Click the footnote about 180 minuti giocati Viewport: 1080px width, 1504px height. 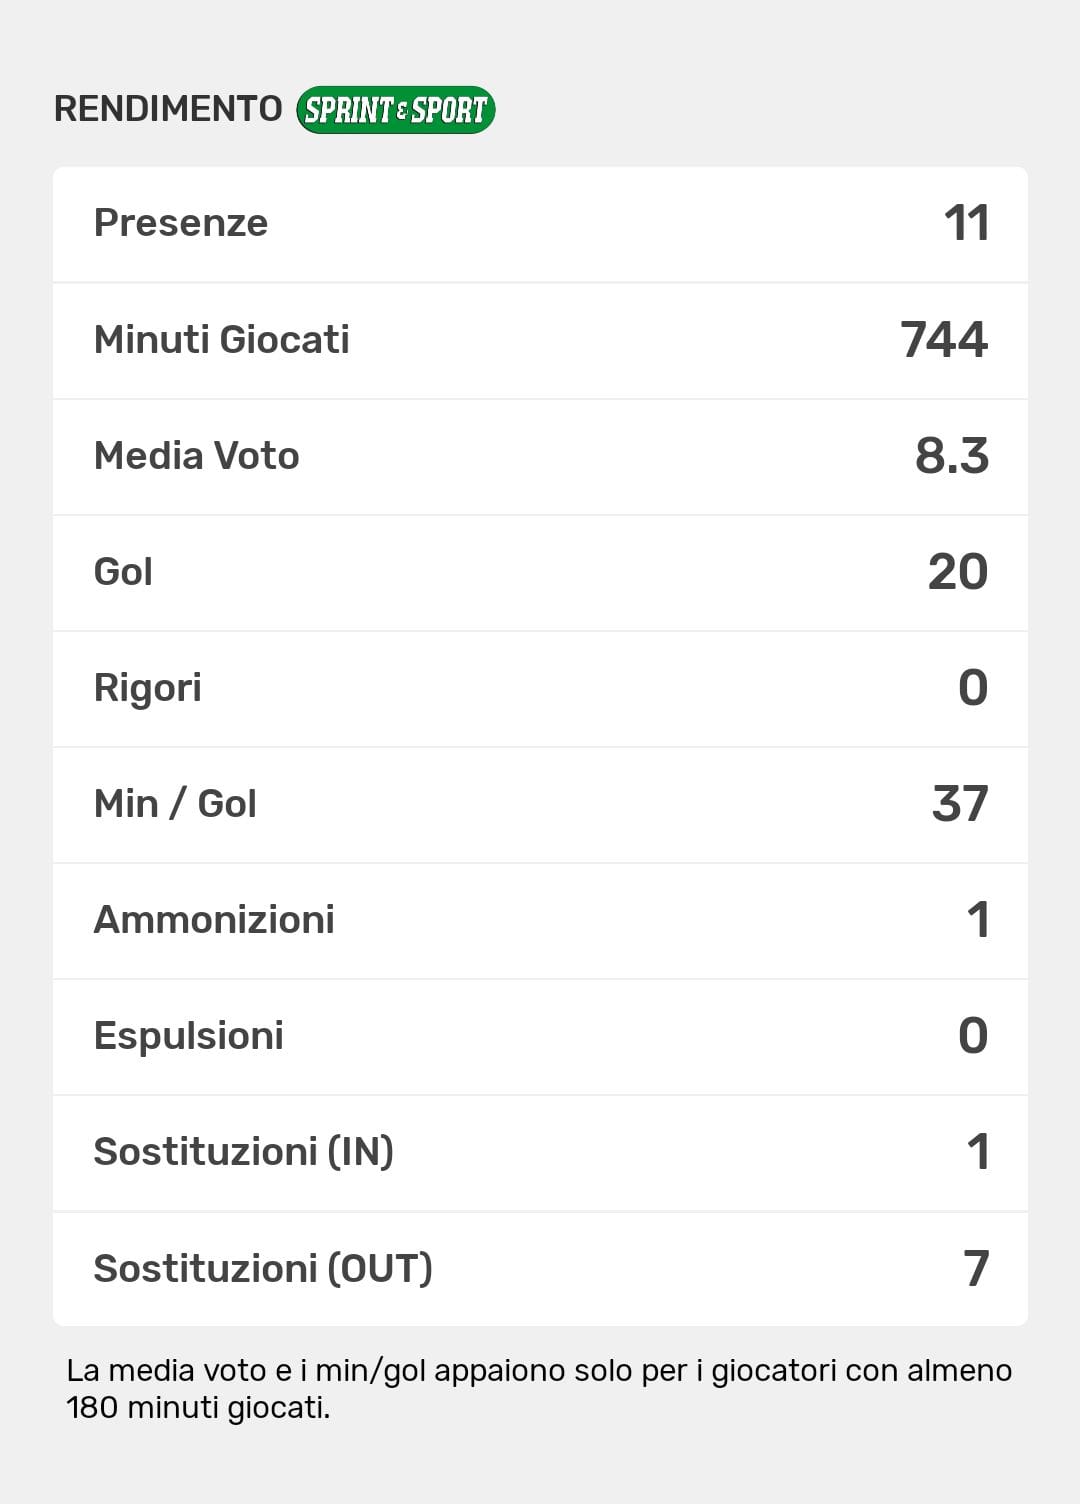[x=539, y=1389]
